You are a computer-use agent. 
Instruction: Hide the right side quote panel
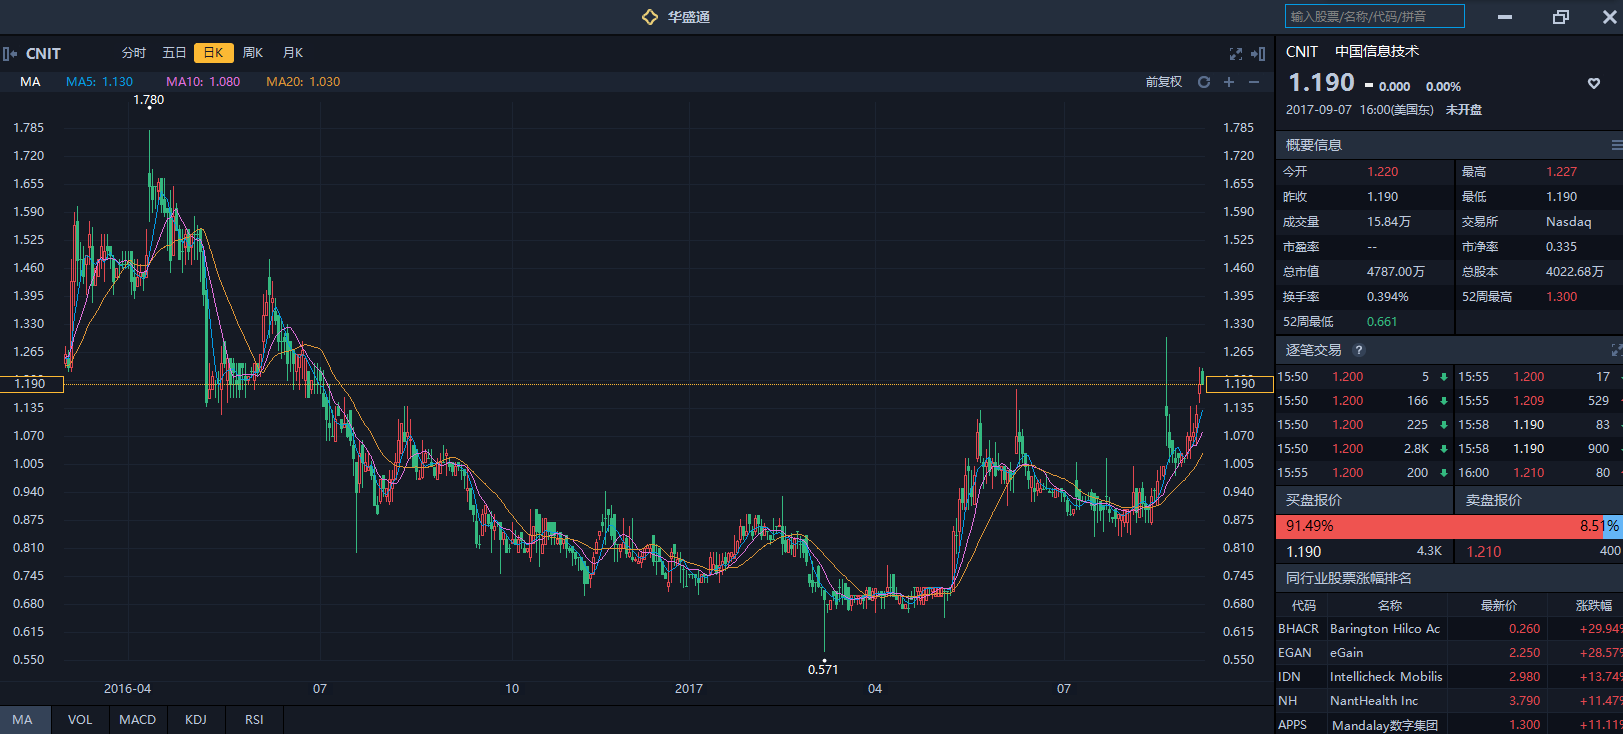coord(1258,54)
